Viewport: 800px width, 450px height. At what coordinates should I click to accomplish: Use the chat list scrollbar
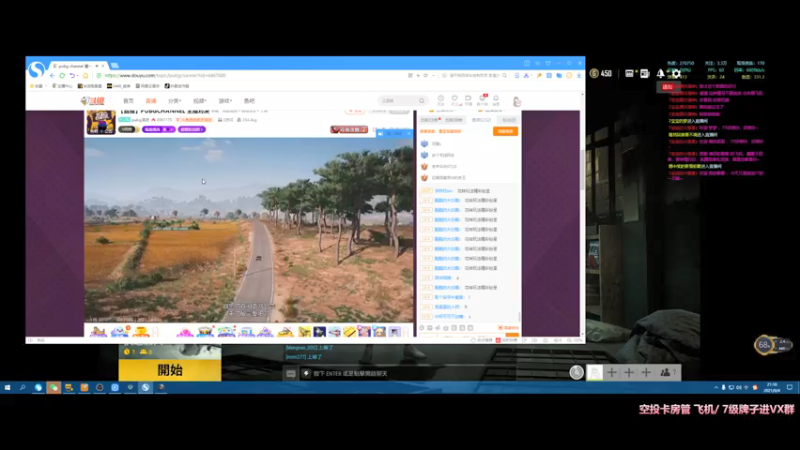pos(519,316)
